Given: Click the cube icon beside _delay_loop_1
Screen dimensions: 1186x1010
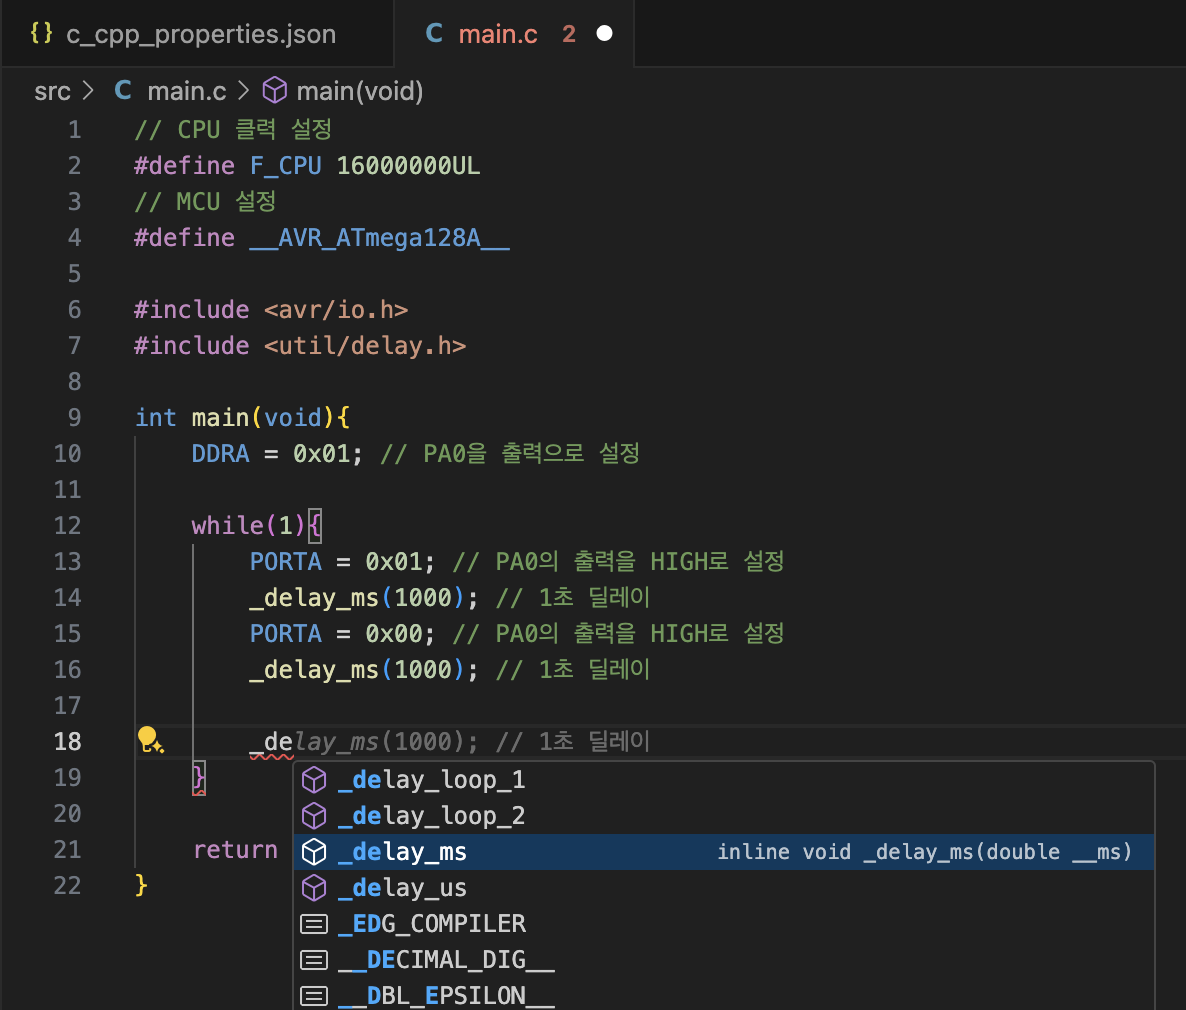Looking at the screenshot, I should 314,780.
